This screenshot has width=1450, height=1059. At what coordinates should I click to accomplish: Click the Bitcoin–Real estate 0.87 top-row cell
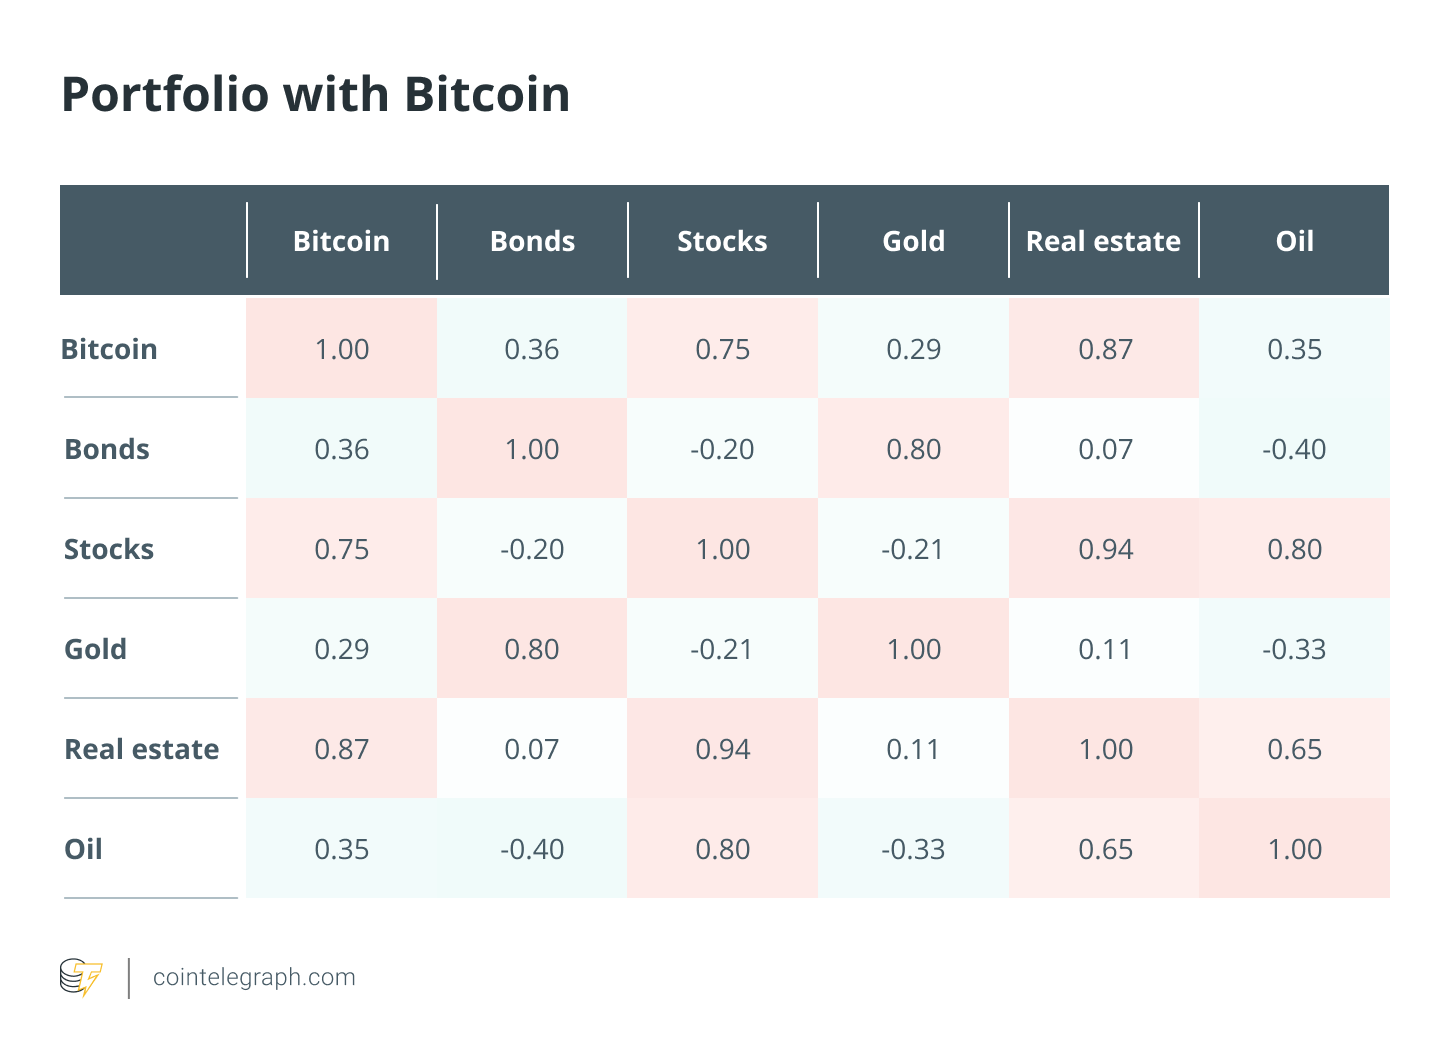1104,348
